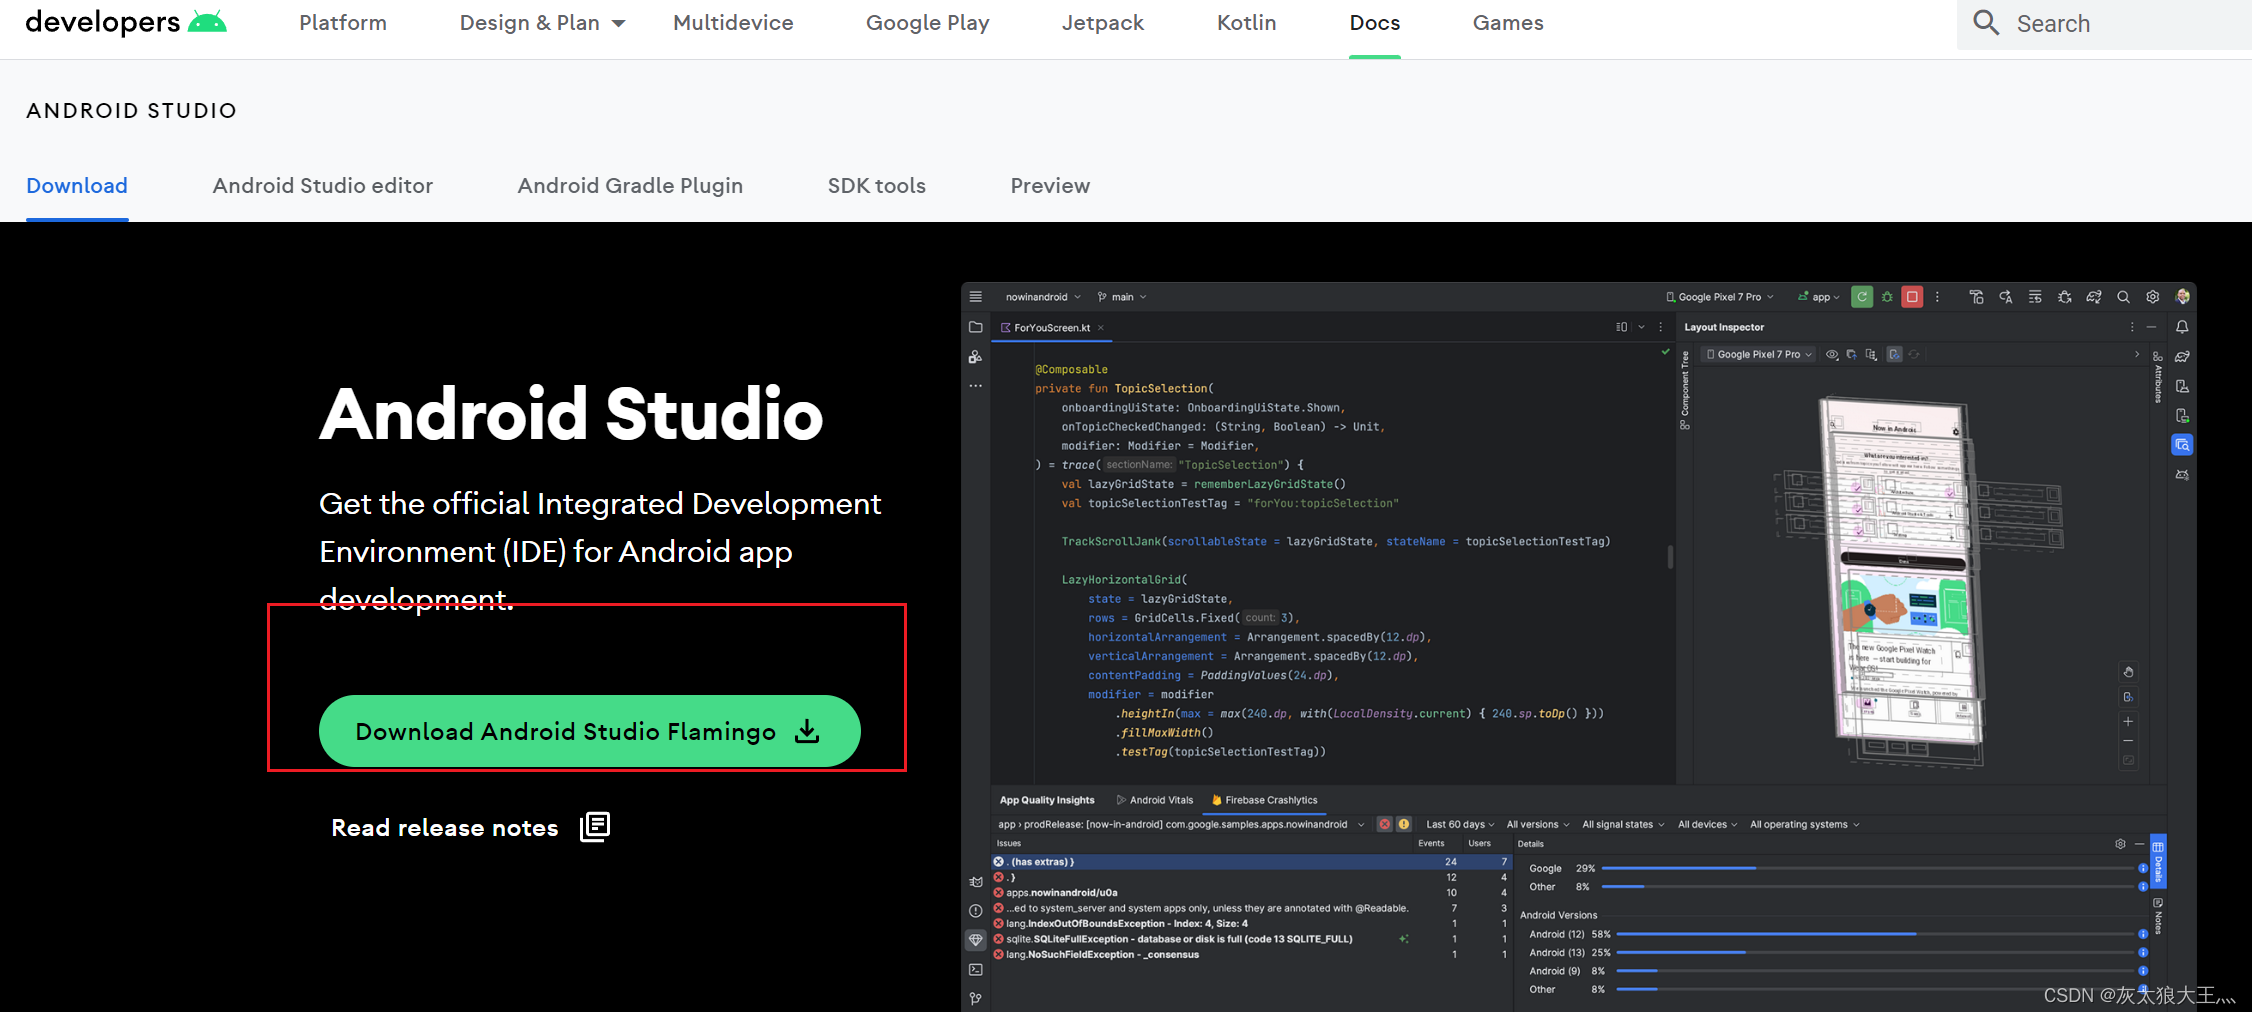This screenshot has width=2252, height=1015.
Task: Click the editor split view icon
Action: pyautogui.click(x=1621, y=327)
